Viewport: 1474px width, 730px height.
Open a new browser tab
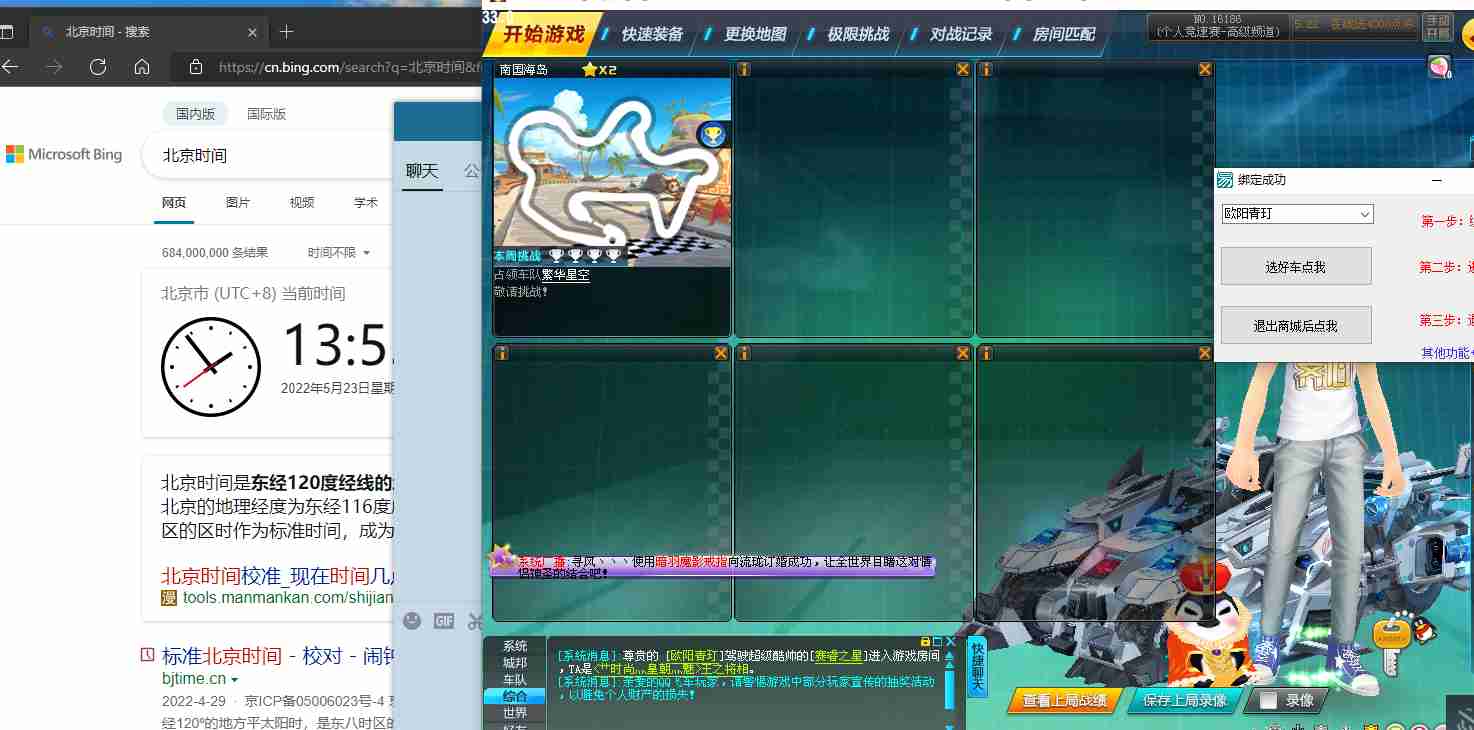coord(286,32)
